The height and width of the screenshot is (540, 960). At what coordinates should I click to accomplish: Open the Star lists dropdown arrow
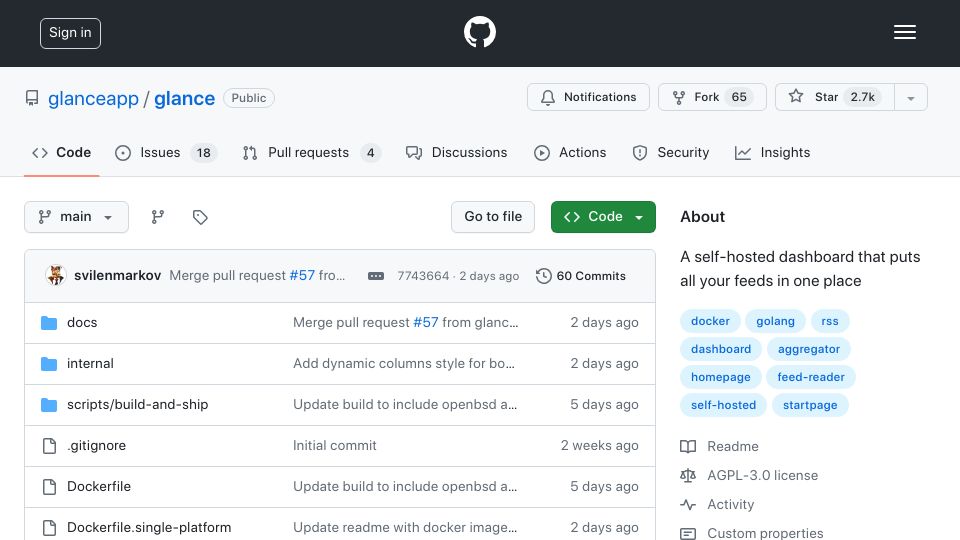910,97
